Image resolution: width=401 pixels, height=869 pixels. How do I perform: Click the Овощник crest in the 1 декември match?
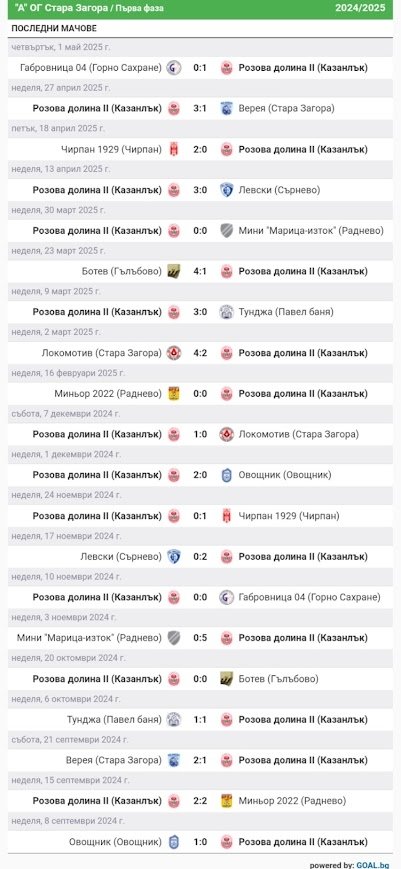tap(226, 475)
